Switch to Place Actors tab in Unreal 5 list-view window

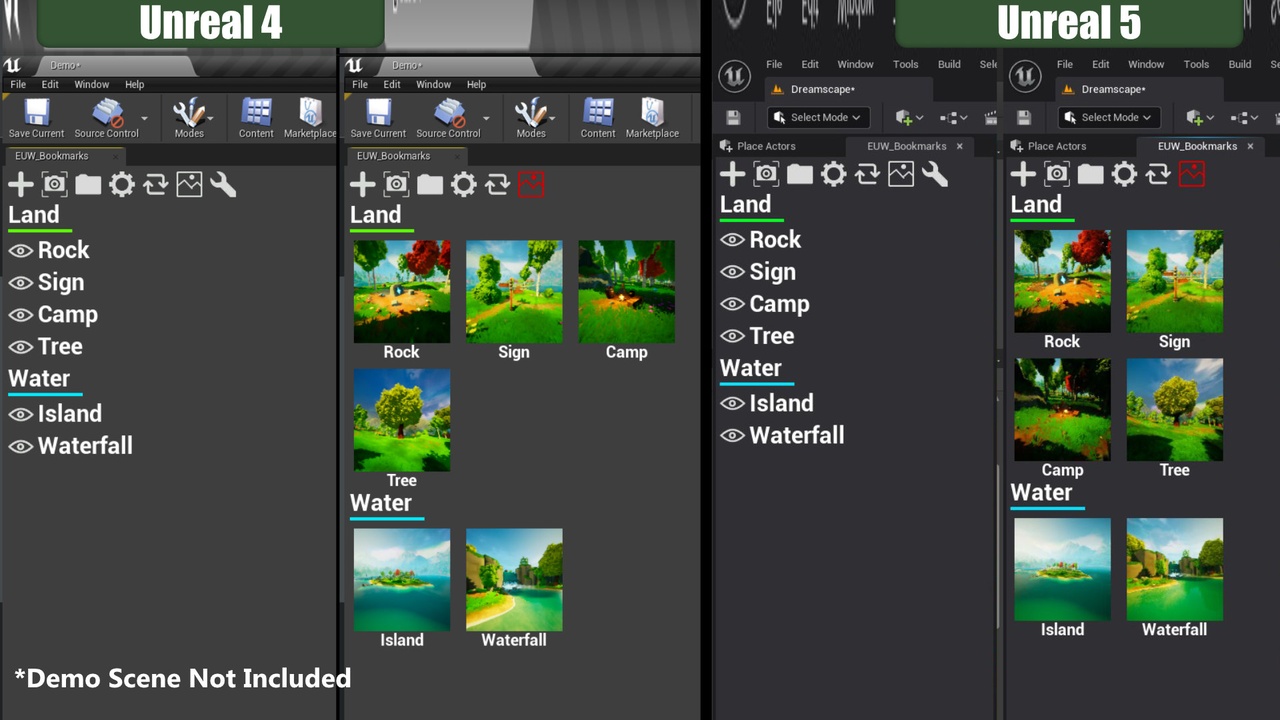pos(758,146)
